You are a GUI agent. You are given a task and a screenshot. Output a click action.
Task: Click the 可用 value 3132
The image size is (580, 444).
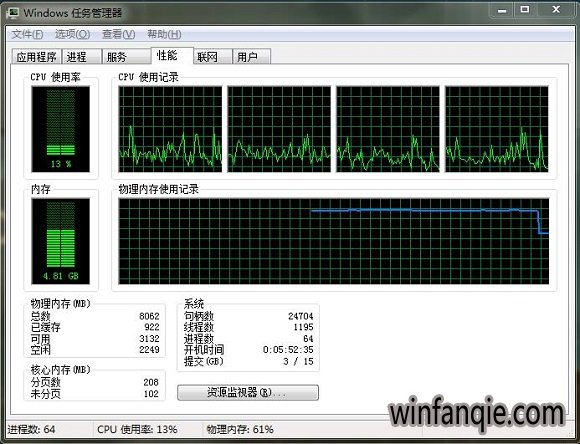tap(149, 339)
